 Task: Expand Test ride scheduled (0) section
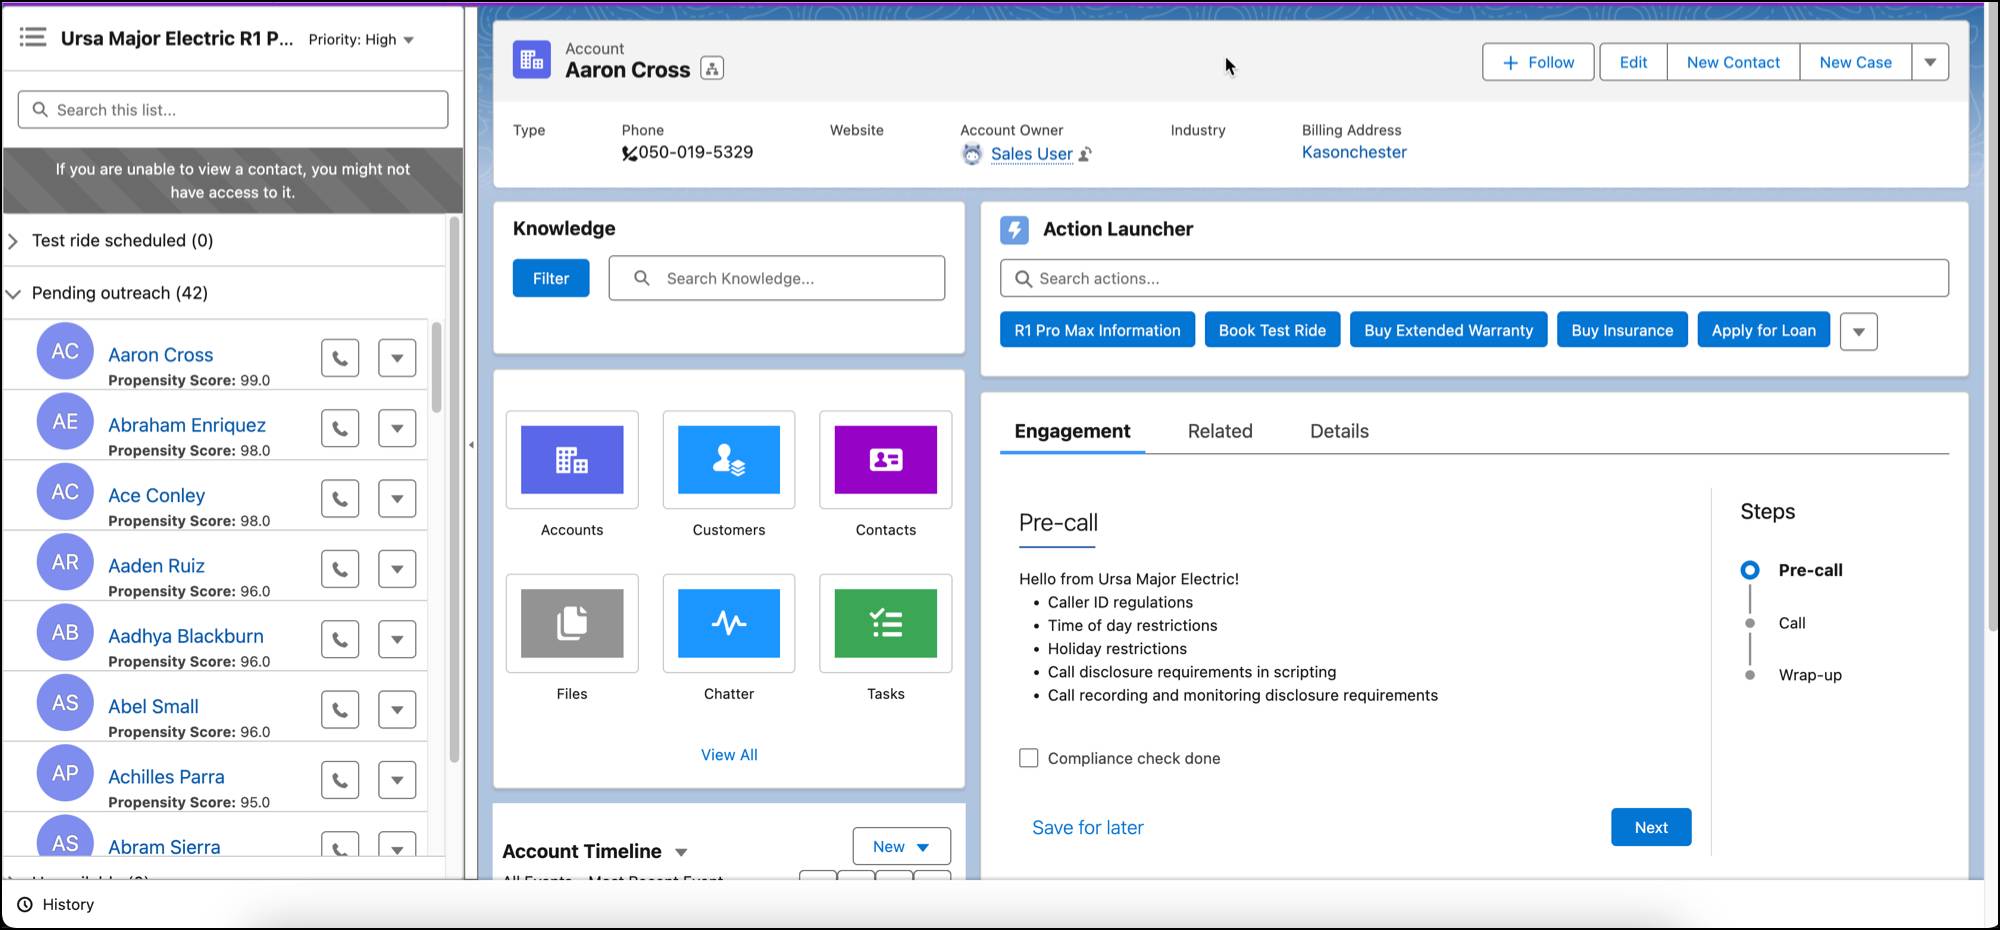click(13, 241)
